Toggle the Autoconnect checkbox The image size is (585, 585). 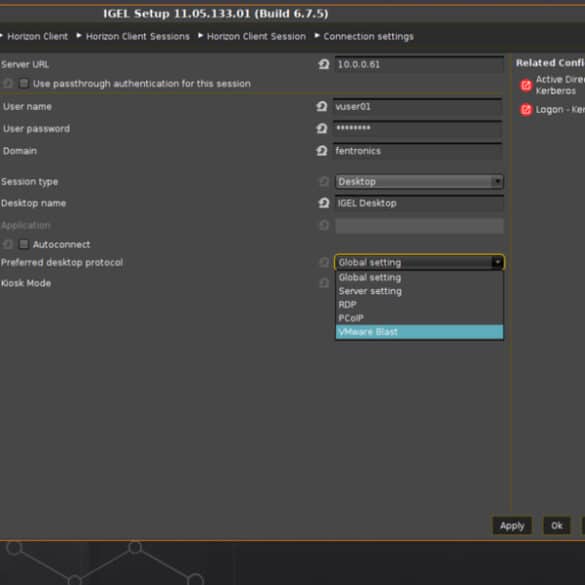point(24,244)
